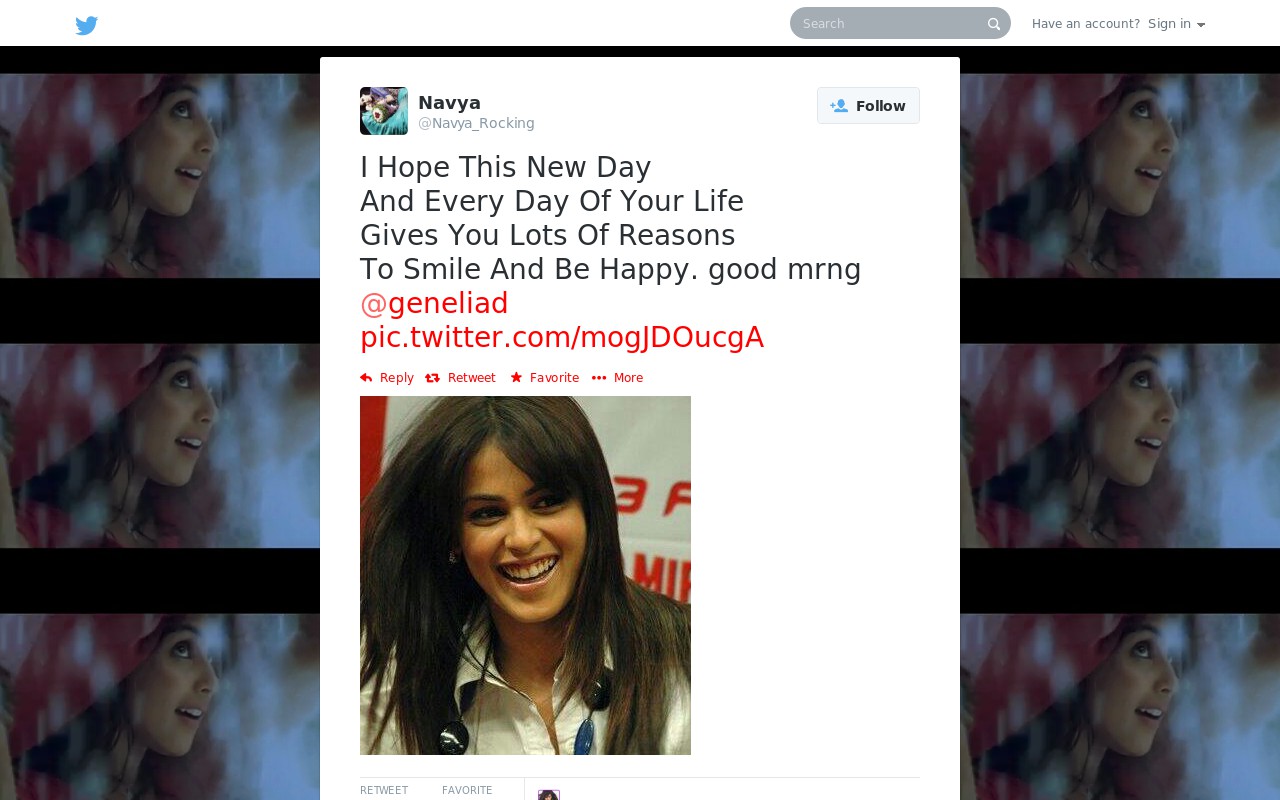
Task: Click the Navya display name
Action: (x=449, y=103)
